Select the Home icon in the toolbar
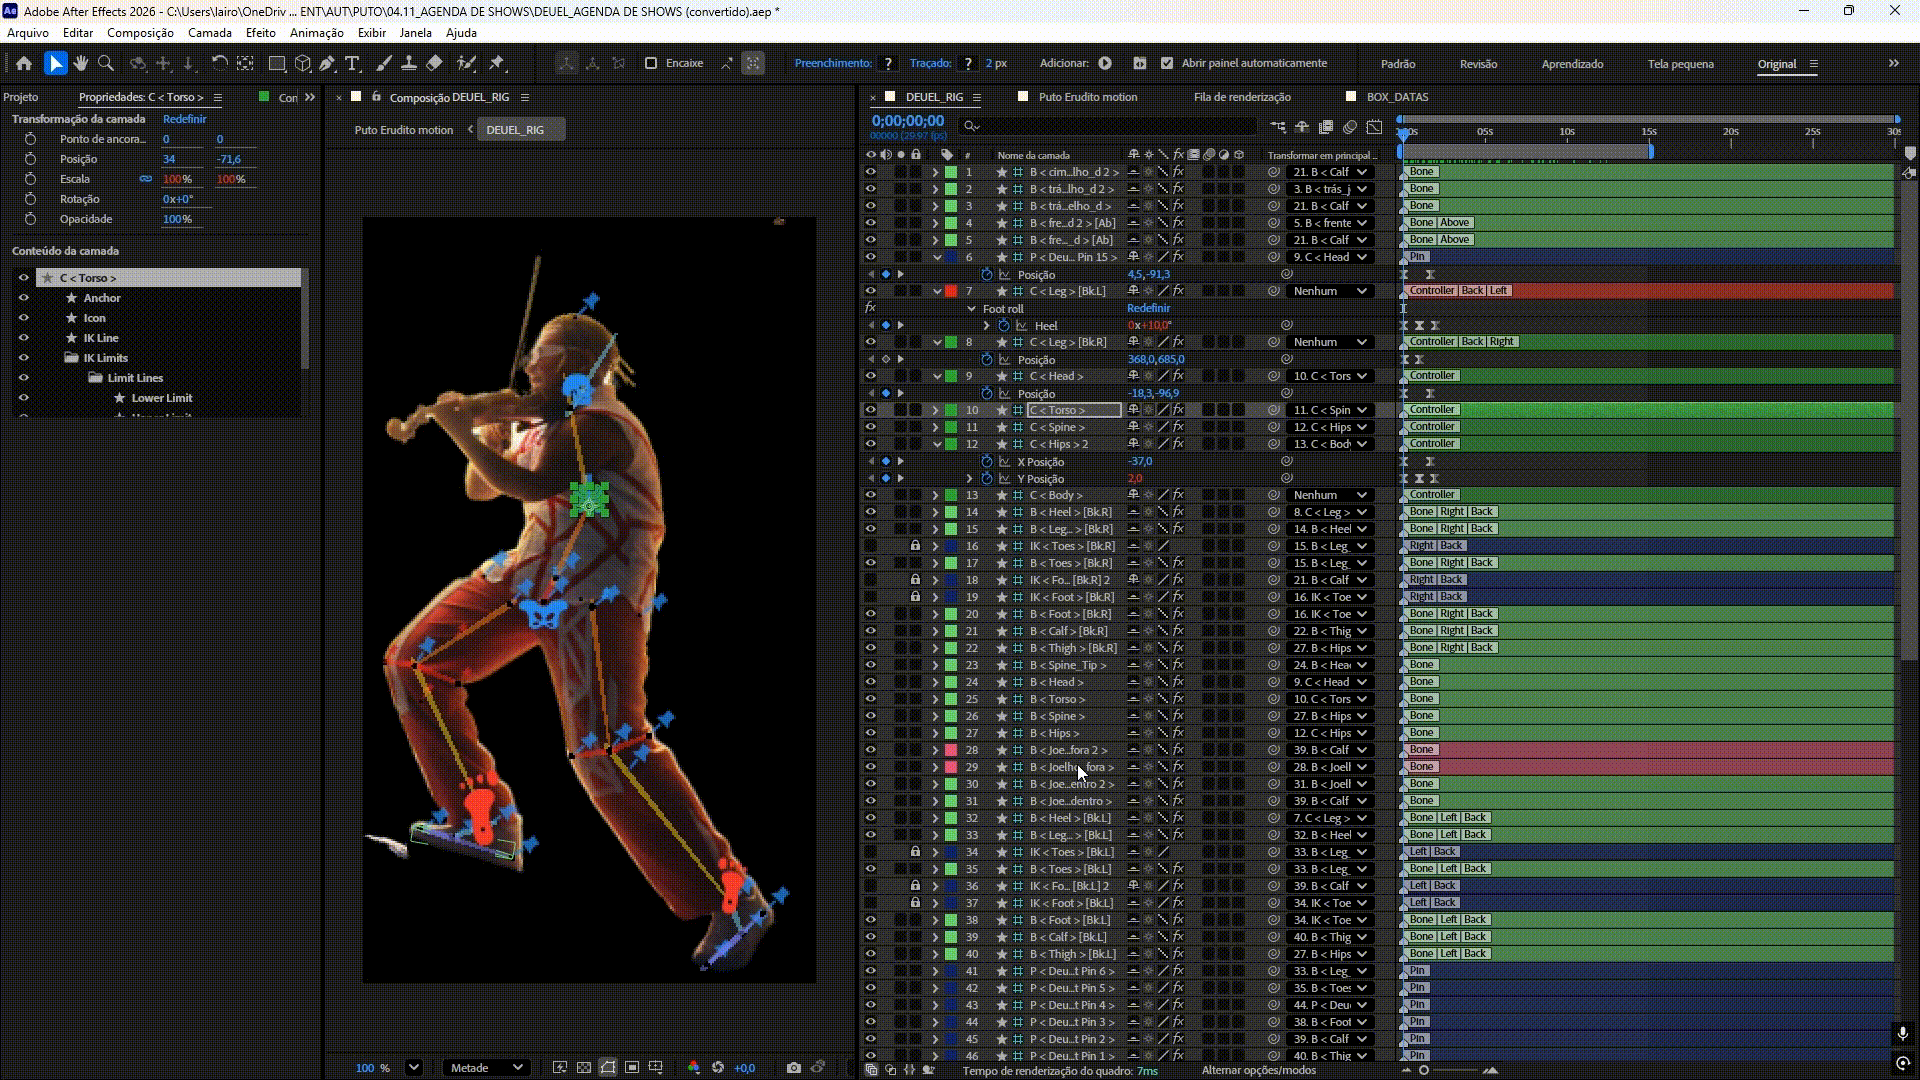1920x1080 pixels. click(x=24, y=63)
